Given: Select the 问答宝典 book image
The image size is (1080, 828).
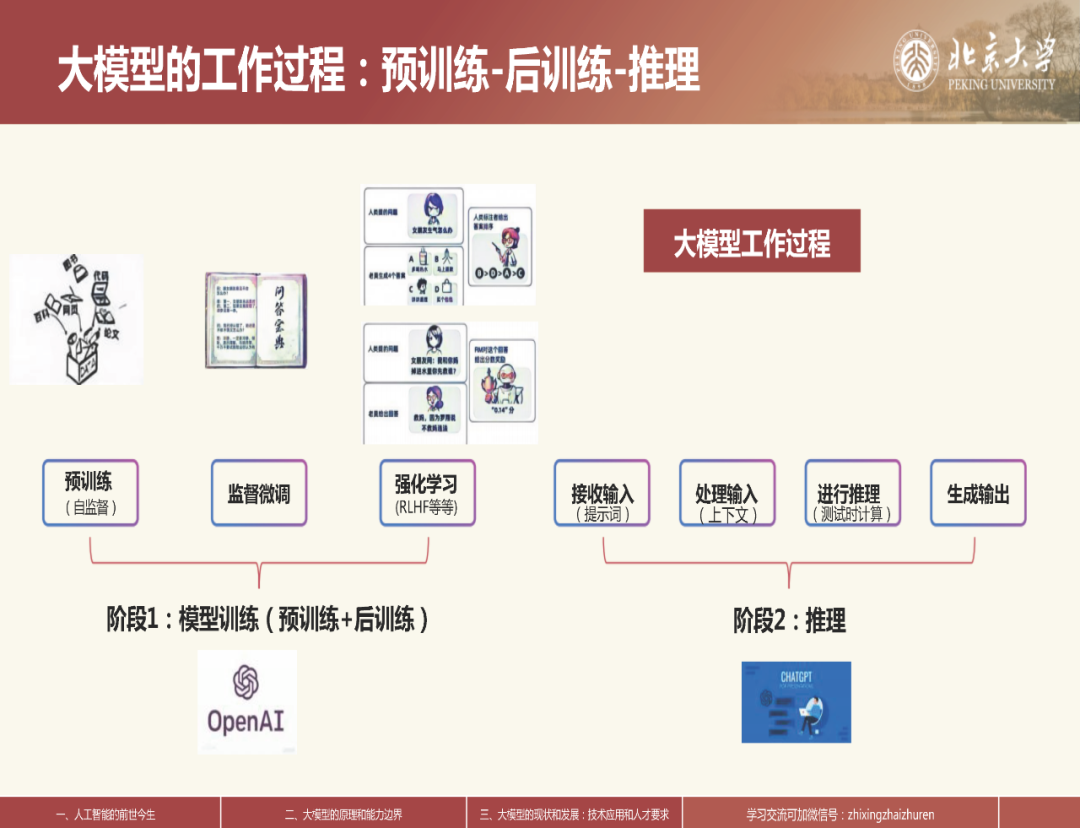Looking at the screenshot, I should (x=256, y=320).
